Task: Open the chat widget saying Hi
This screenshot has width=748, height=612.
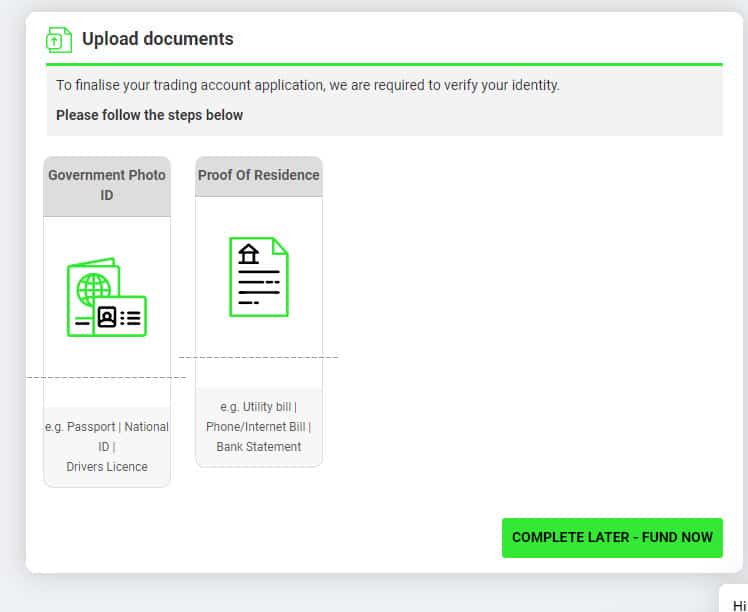Action: [x=735, y=599]
